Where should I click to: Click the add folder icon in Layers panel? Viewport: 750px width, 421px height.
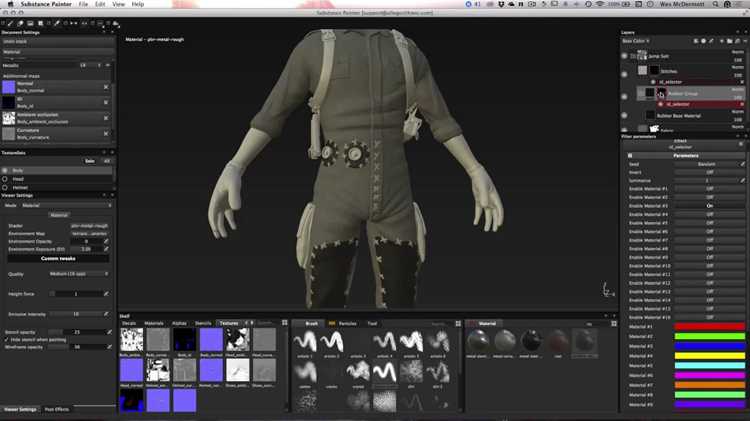pos(729,41)
